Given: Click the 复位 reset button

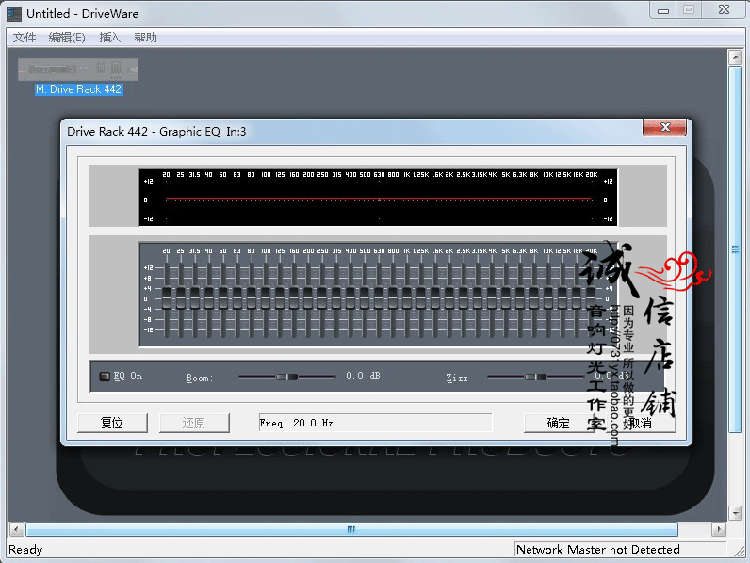Looking at the screenshot, I should 112,423.
